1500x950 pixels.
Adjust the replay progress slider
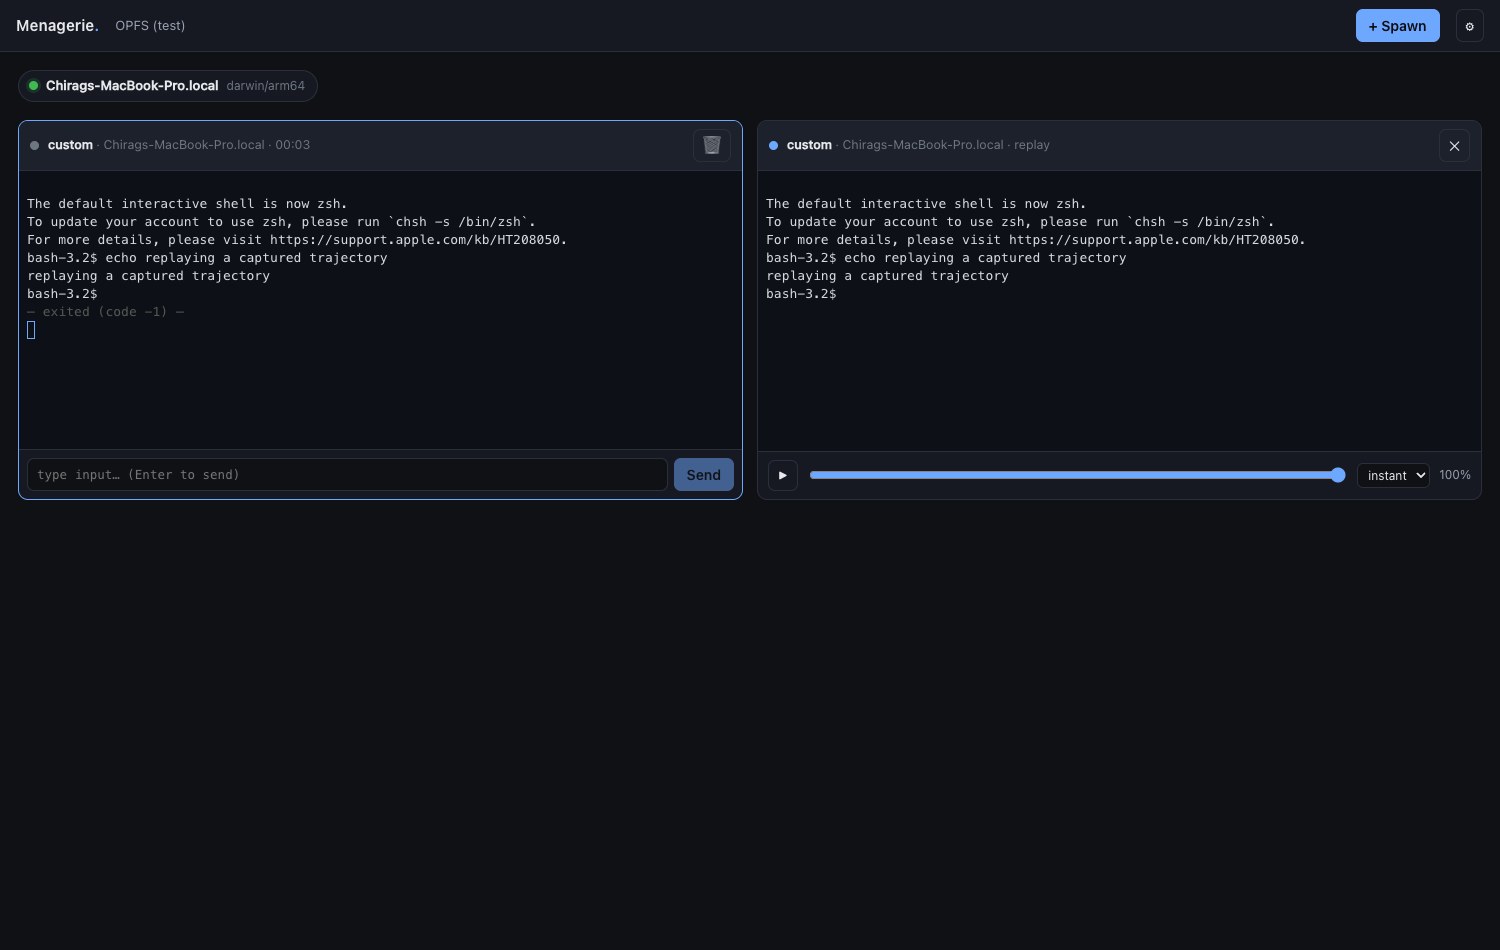click(x=1078, y=475)
